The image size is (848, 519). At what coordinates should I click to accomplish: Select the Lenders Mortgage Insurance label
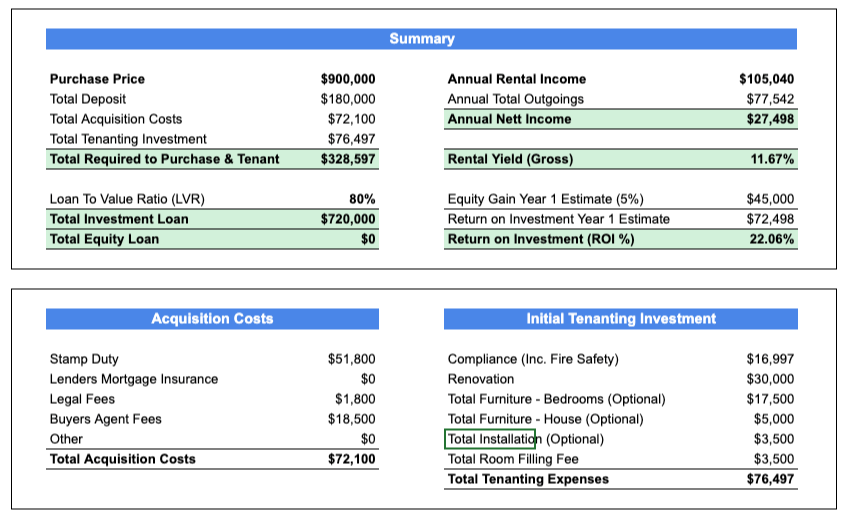134,379
